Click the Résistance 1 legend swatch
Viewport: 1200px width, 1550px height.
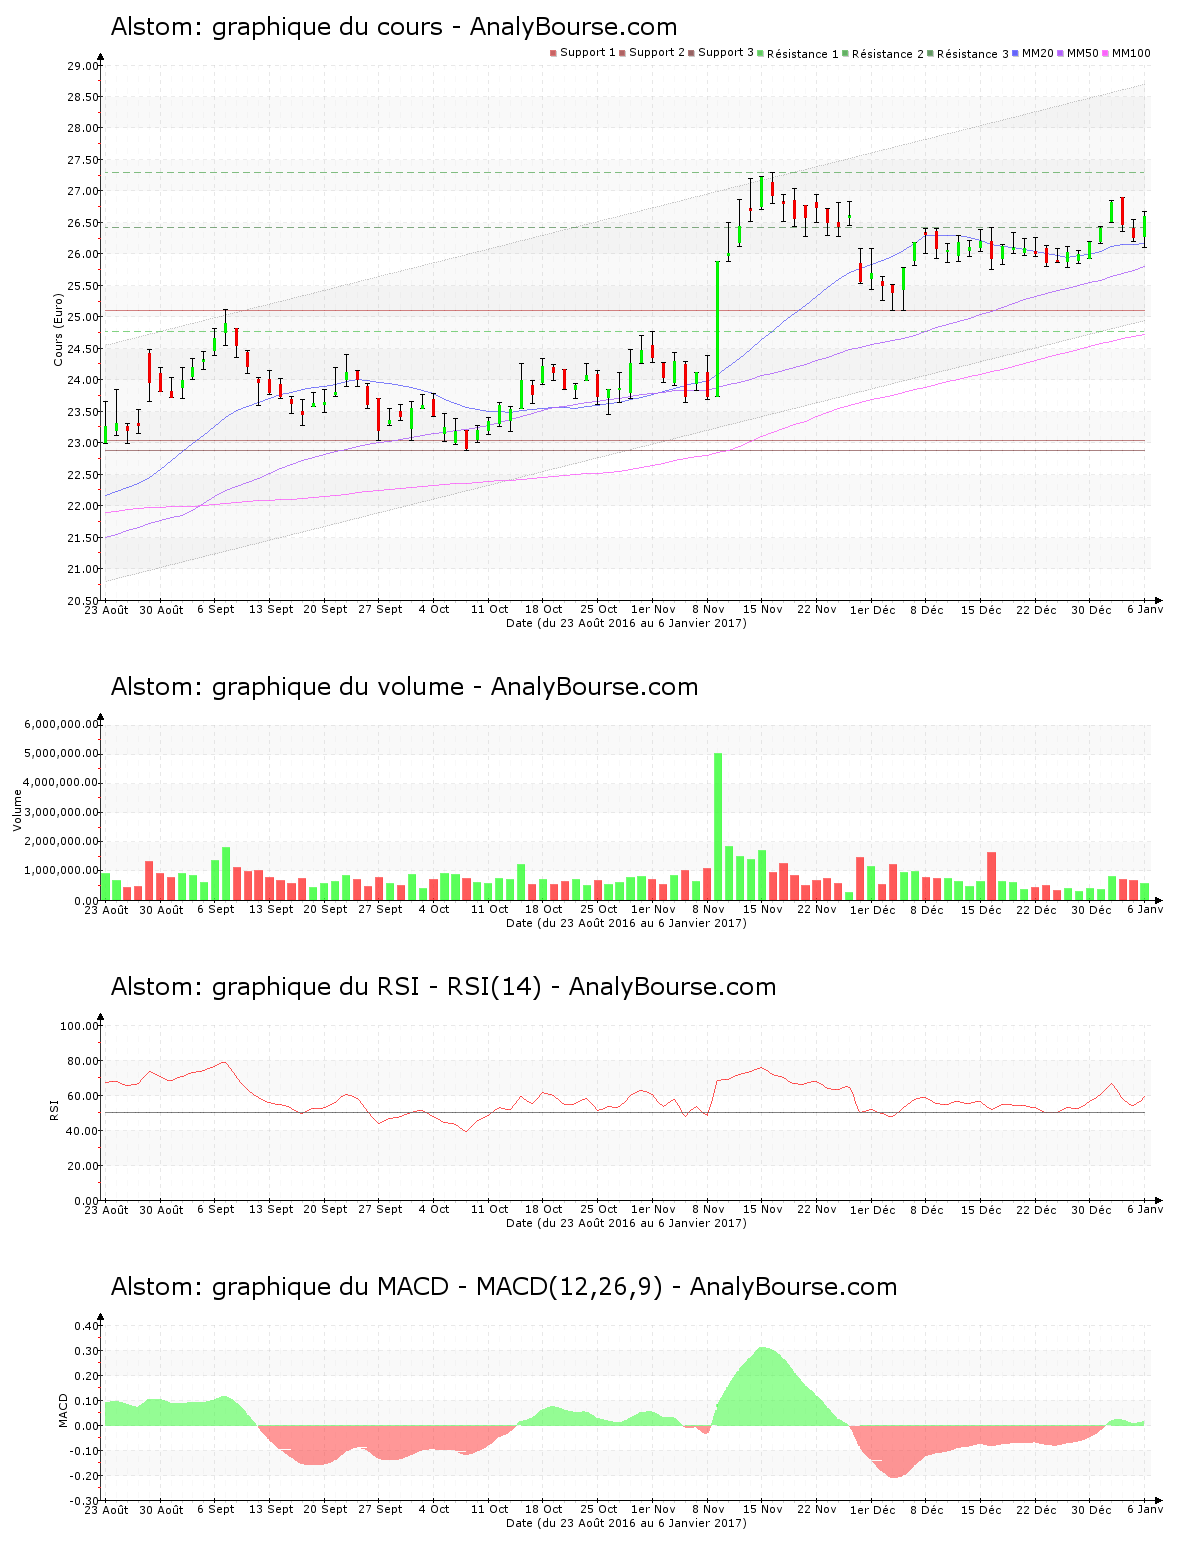pos(761,53)
